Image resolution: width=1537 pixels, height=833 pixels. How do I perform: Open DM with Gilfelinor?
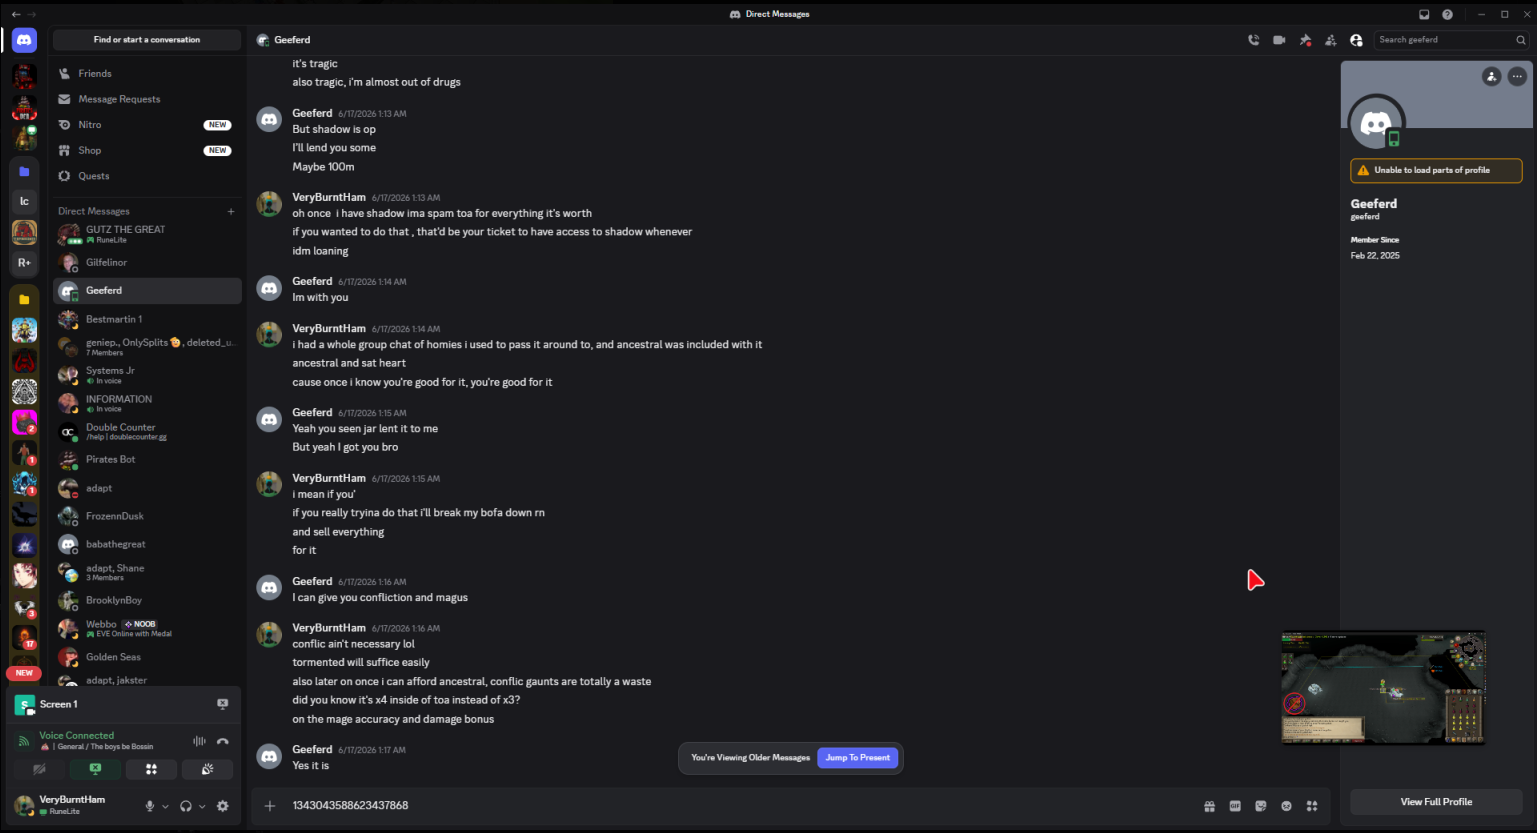[147, 262]
